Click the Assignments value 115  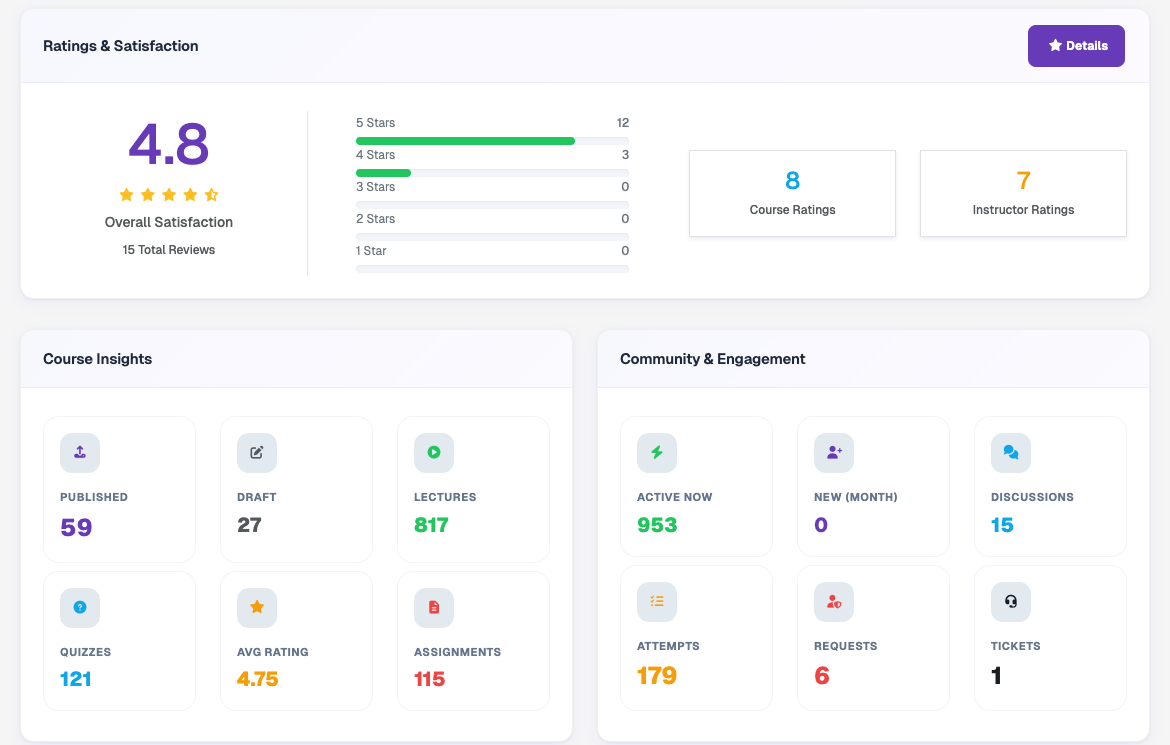pos(429,679)
